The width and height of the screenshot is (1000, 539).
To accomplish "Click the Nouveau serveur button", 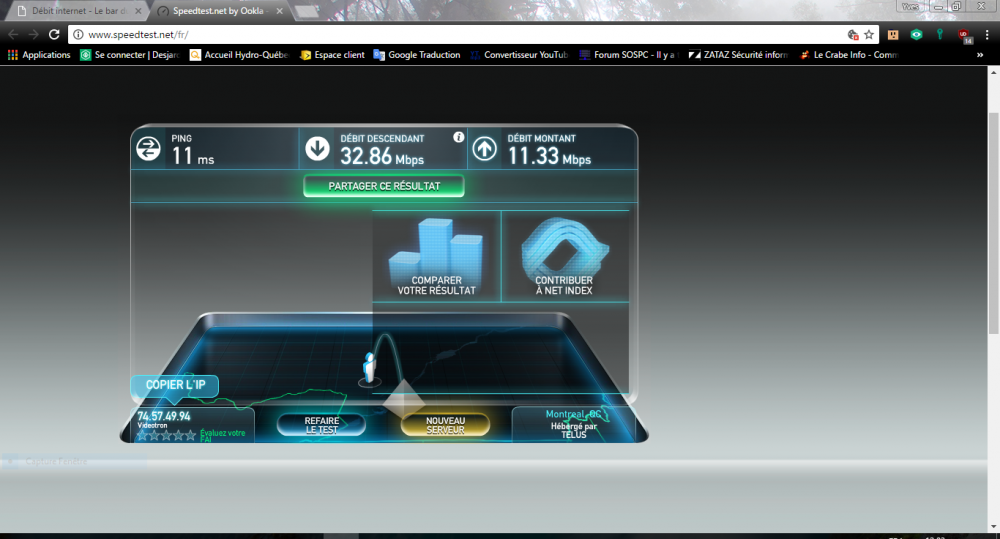I will pos(445,425).
